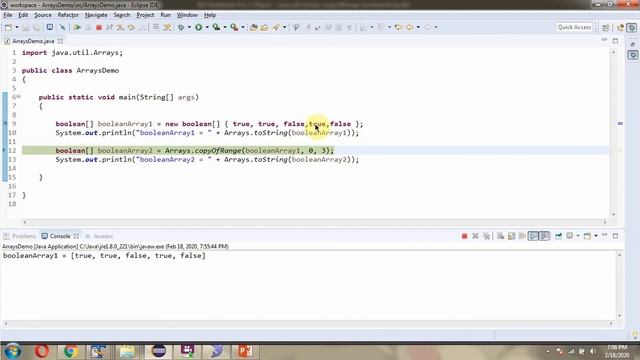The image size is (640, 360).
Task: Open the External Tools dropdown arrow
Action: pyautogui.click(x=243, y=27)
